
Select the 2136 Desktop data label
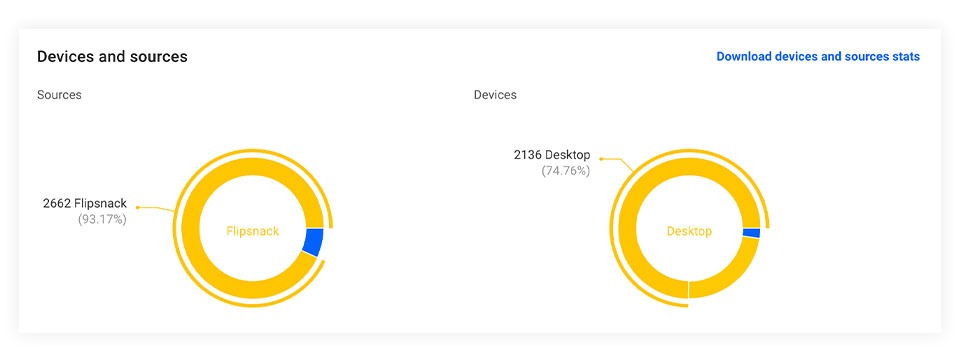pos(552,155)
